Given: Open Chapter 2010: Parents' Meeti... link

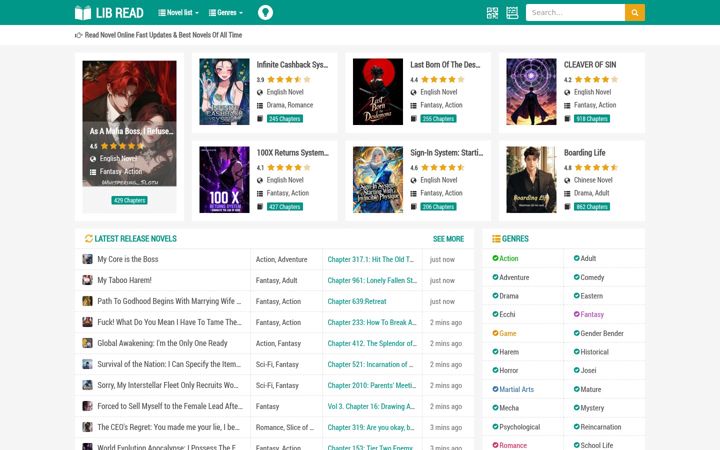Looking at the screenshot, I should [x=371, y=386].
